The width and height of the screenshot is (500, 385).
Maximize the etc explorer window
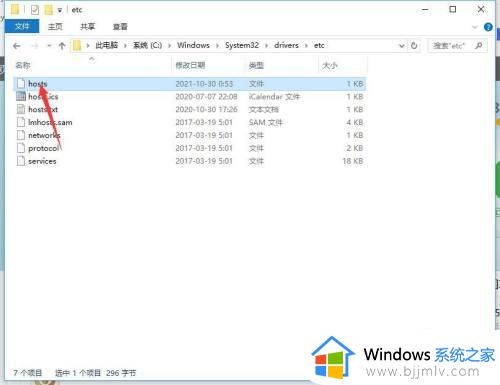452,9
